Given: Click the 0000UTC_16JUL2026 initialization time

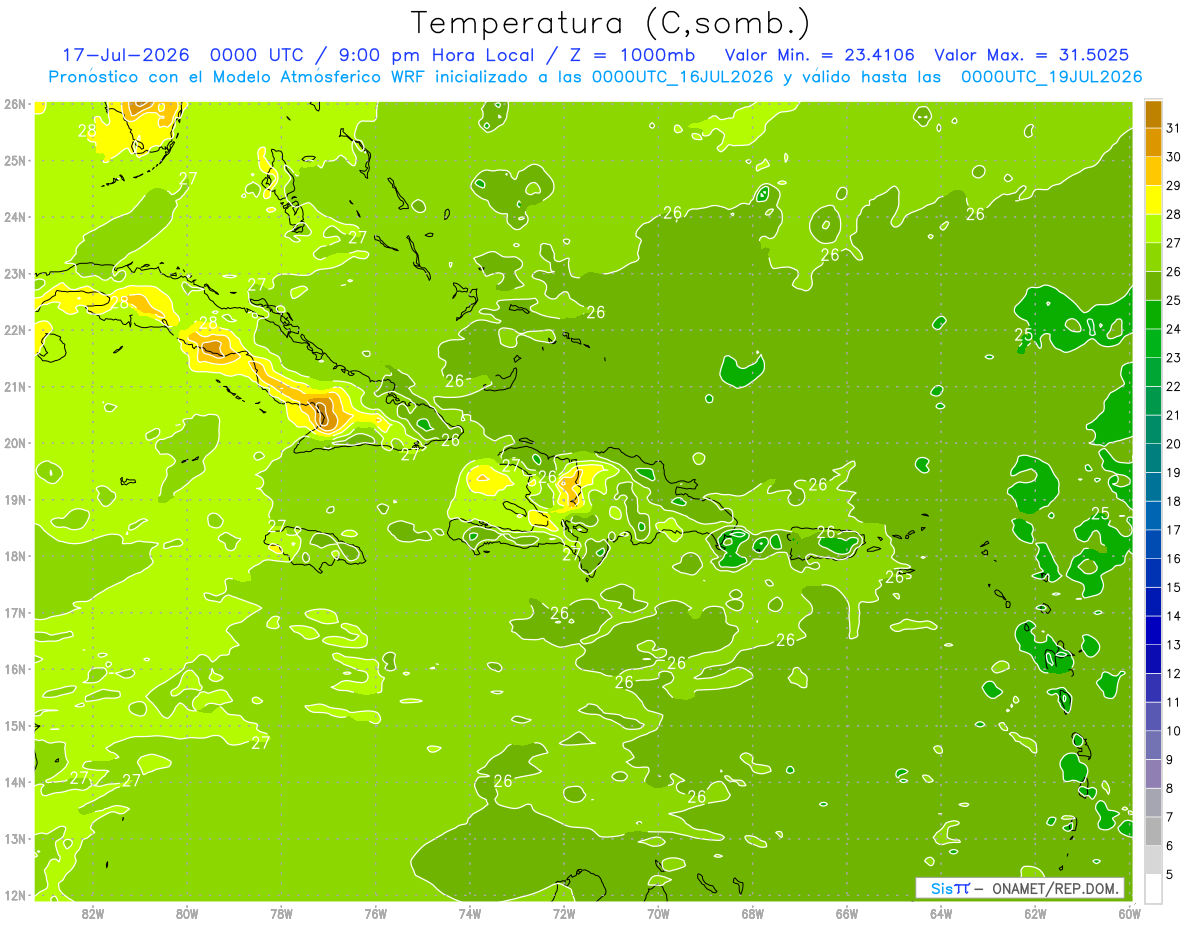Looking at the screenshot, I should (x=682, y=76).
